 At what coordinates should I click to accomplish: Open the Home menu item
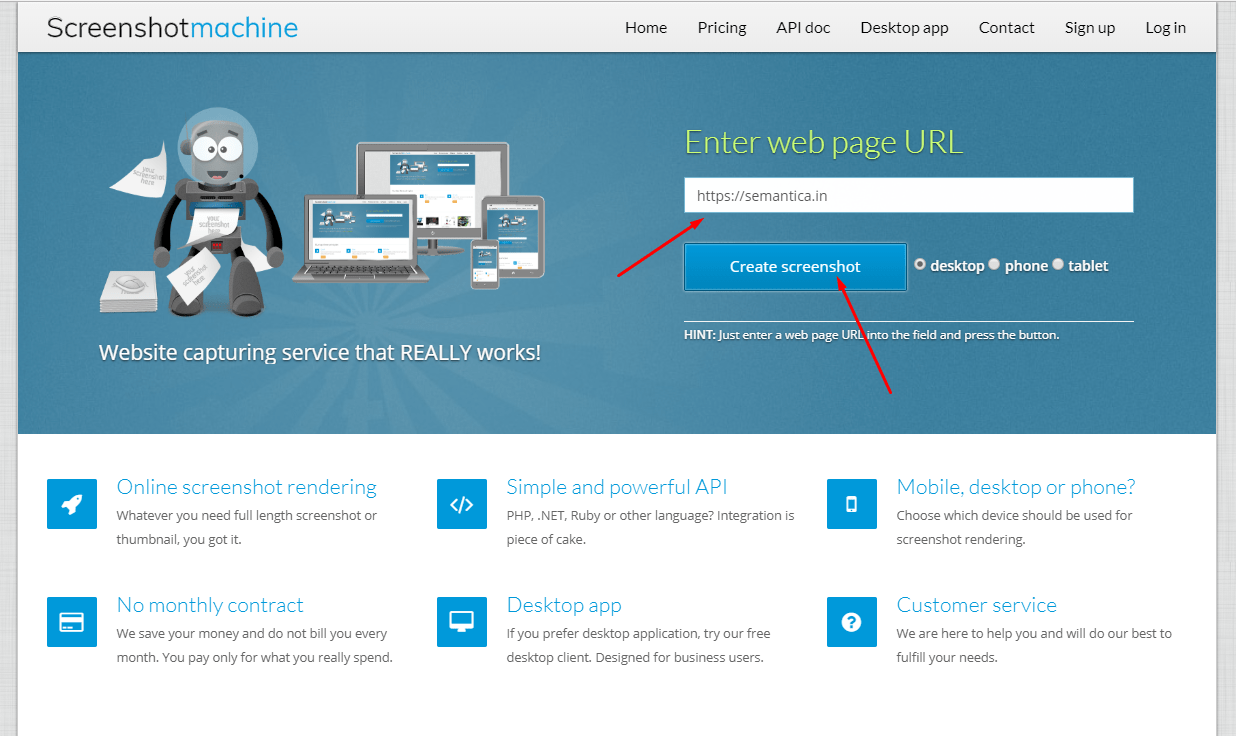click(646, 28)
